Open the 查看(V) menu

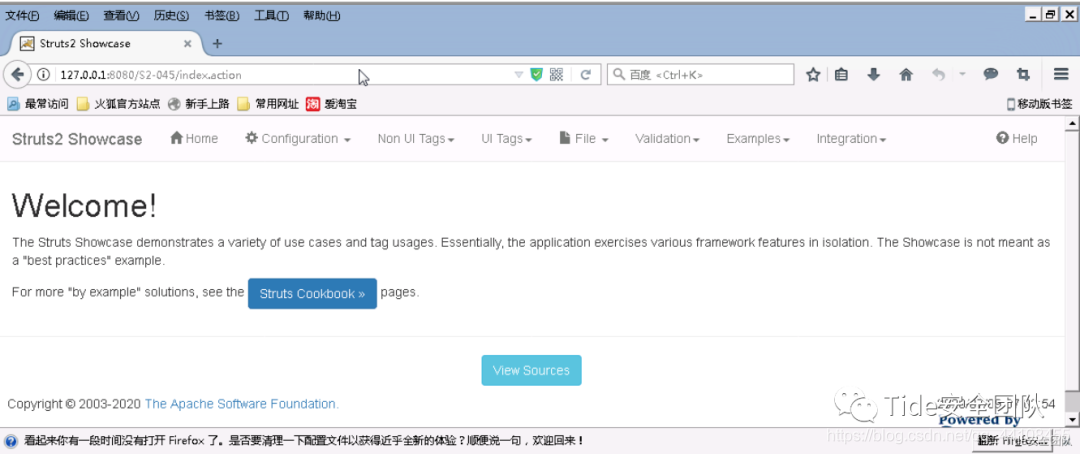(121, 15)
